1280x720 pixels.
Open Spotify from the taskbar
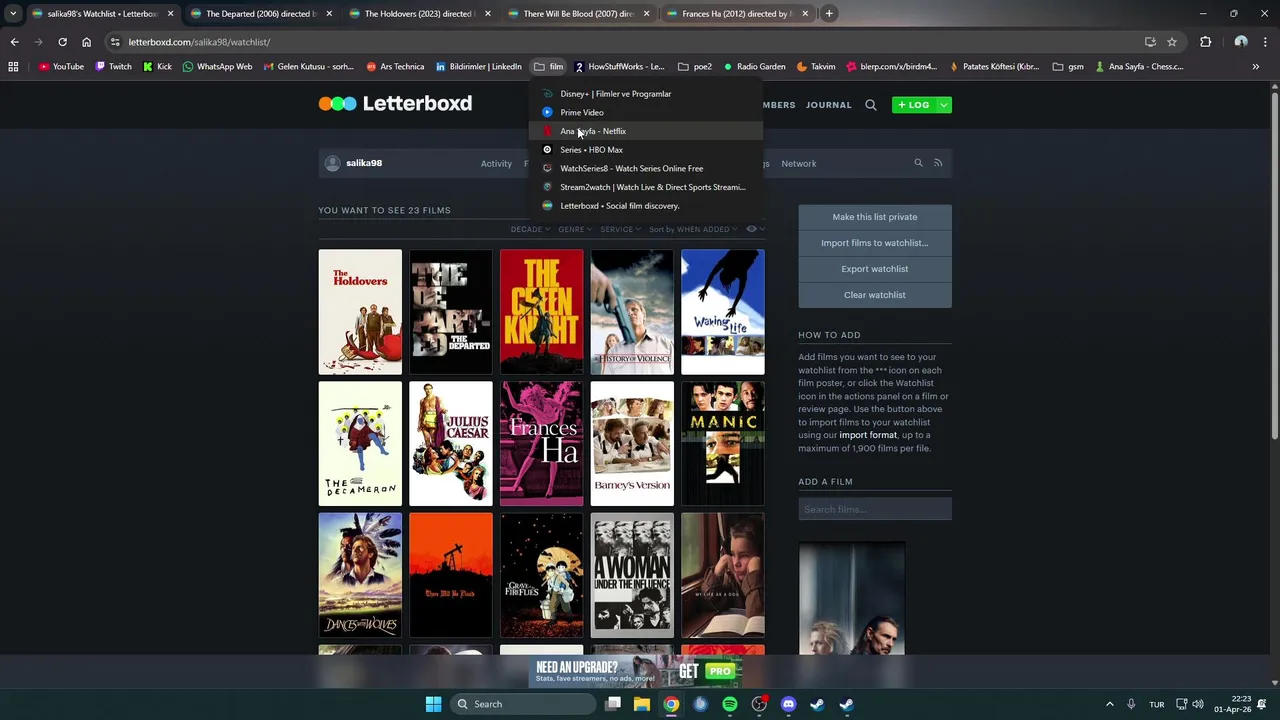[730, 704]
